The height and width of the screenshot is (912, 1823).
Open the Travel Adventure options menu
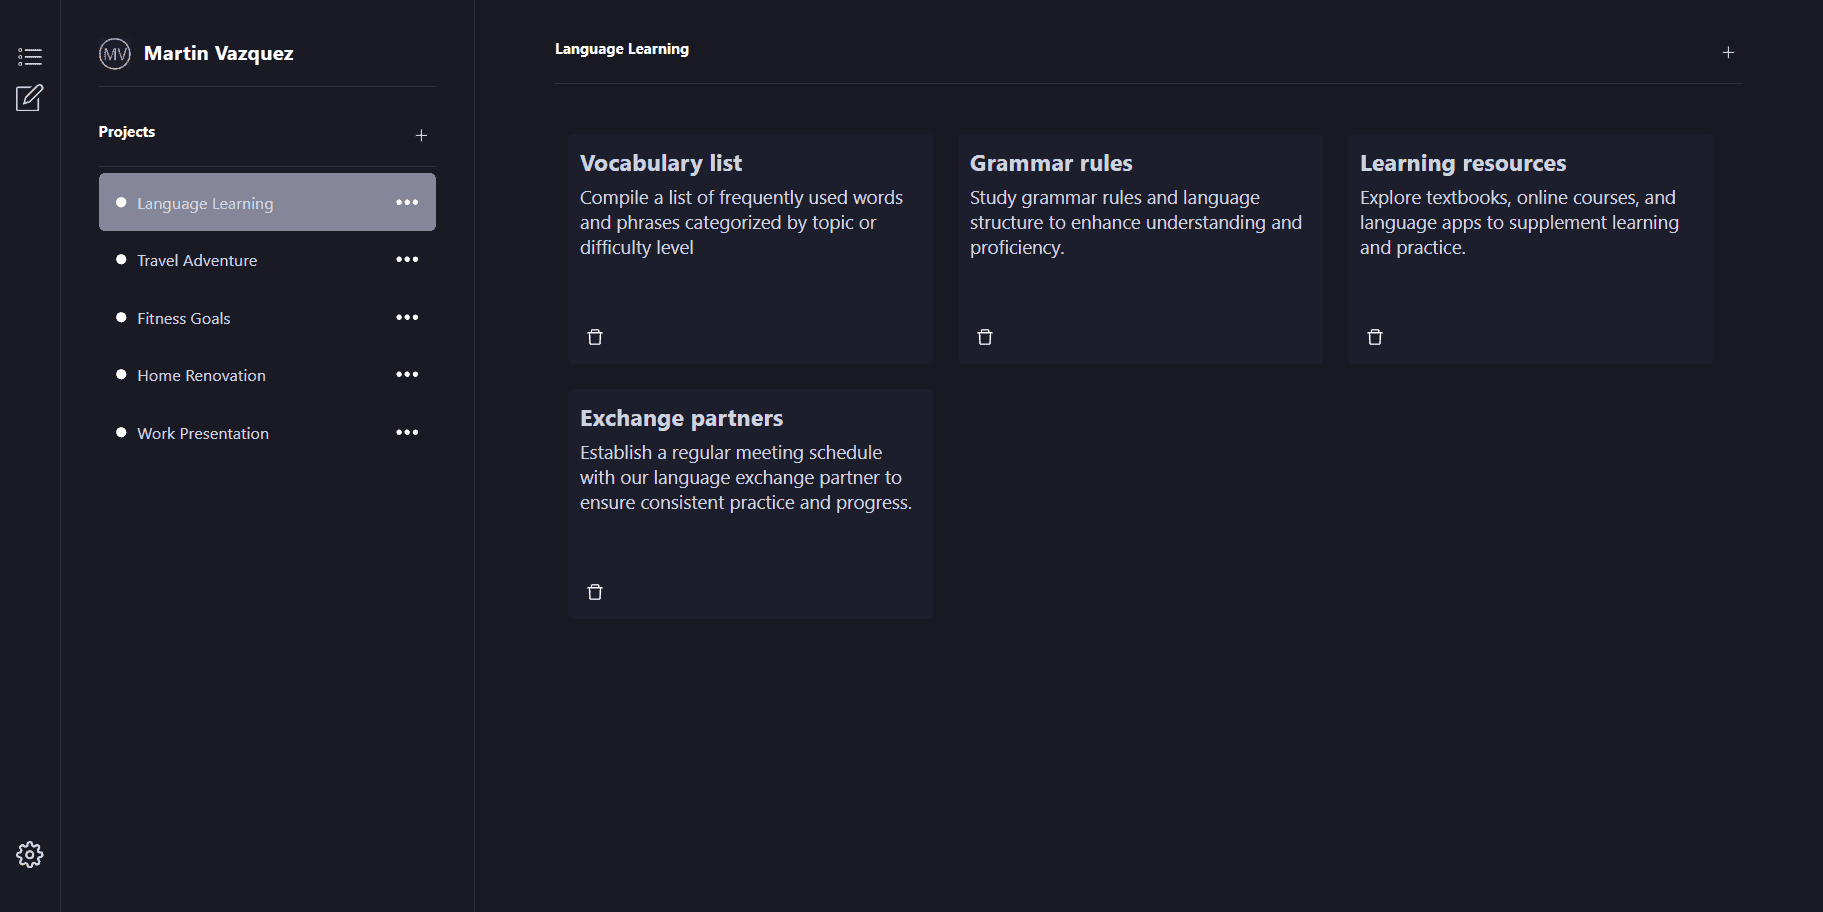pos(407,259)
